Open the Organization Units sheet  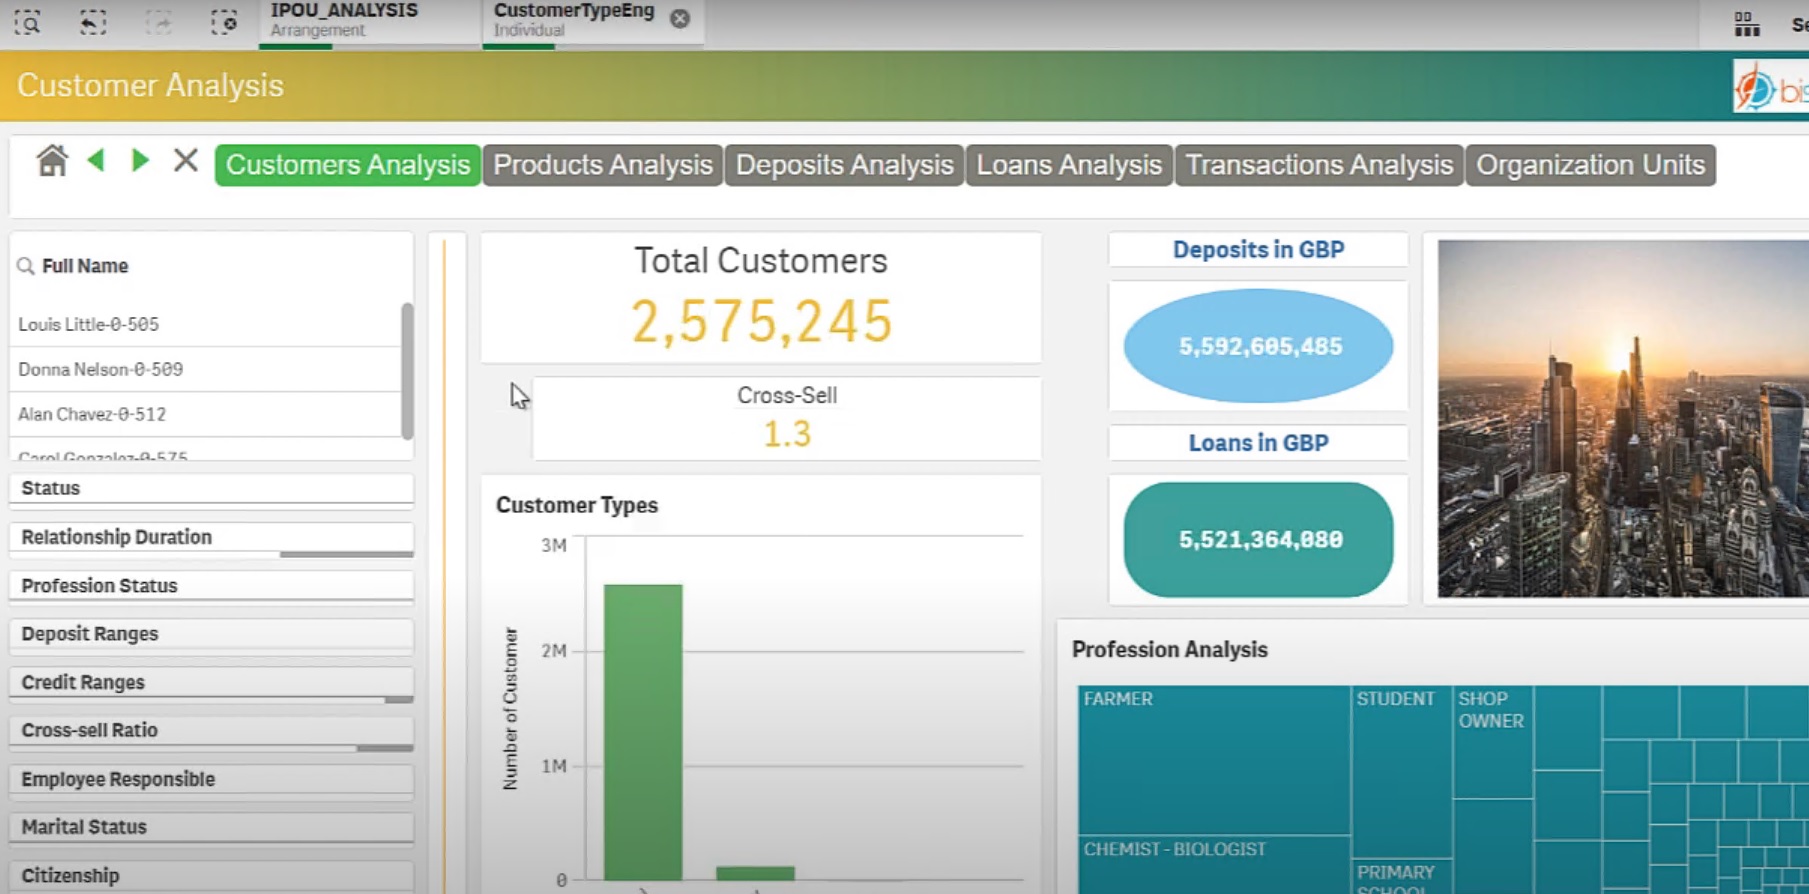(x=1590, y=165)
